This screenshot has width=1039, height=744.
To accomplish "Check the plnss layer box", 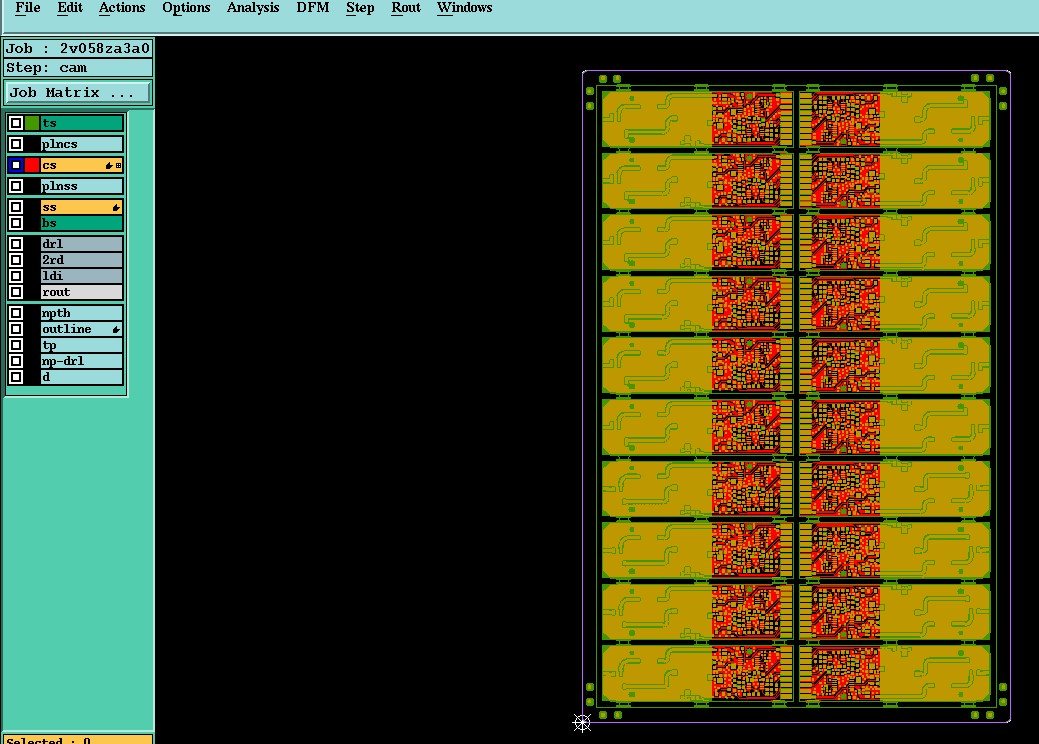I will 16,186.
